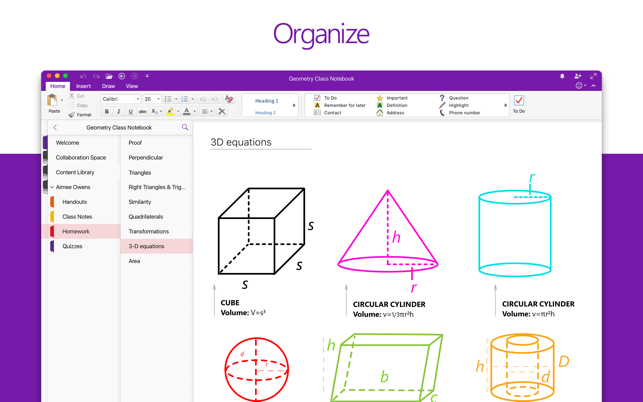Expand the tags gallery arrow
643x402 pixels.
tap(505, 105)
